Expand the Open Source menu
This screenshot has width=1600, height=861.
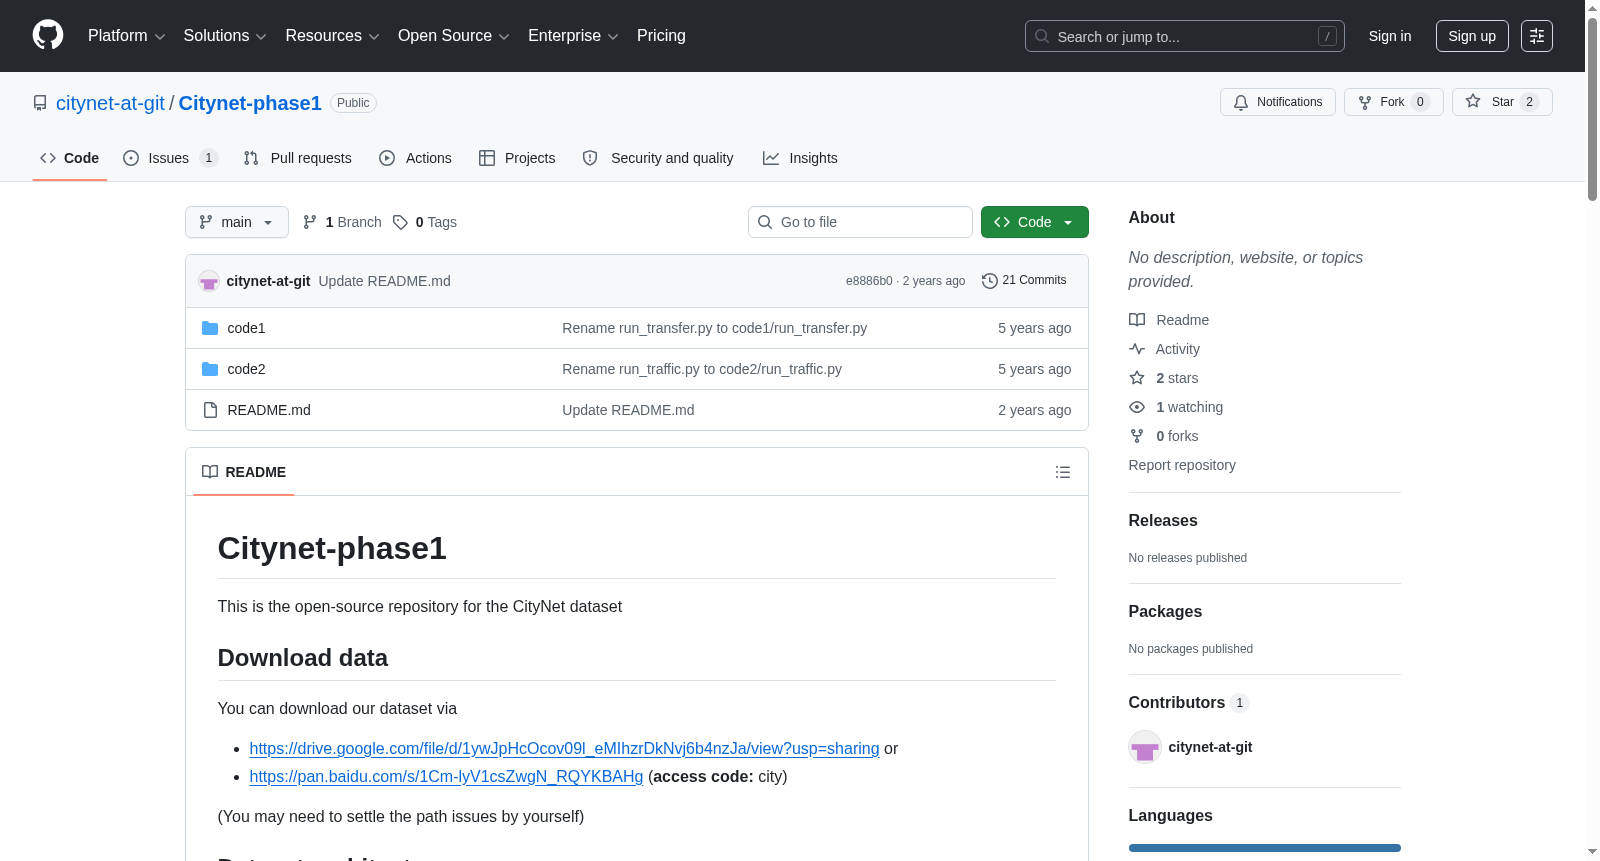pos(454,36)
